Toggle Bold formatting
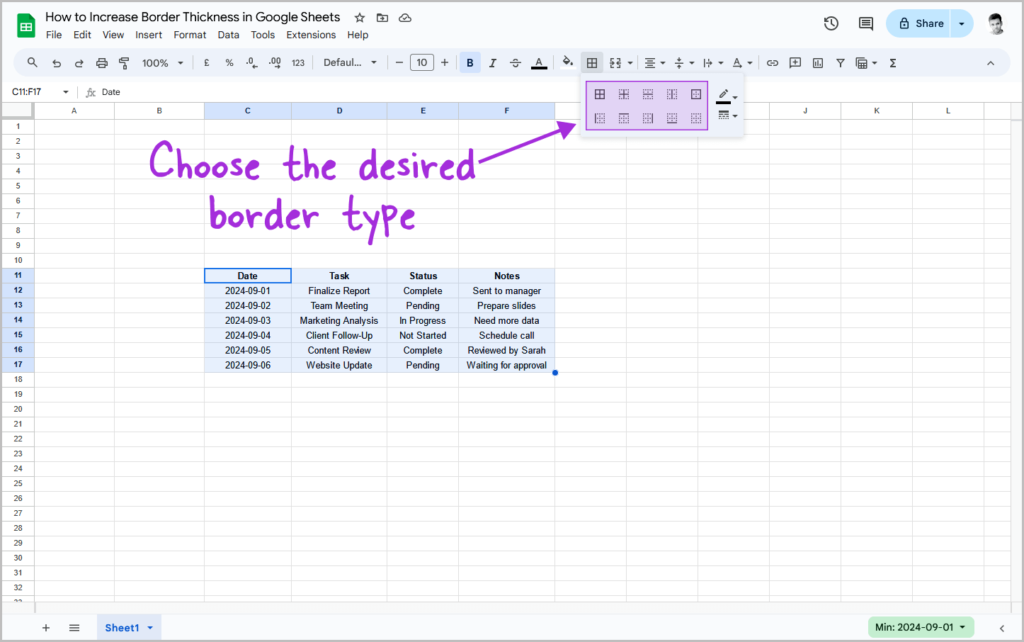 (470, 63)
